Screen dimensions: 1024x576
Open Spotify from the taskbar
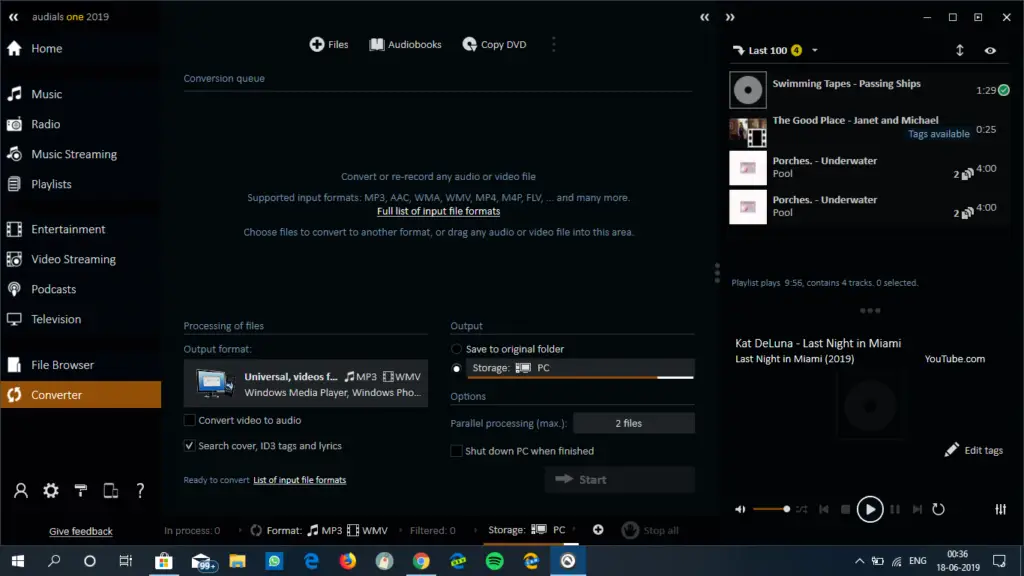494,561
